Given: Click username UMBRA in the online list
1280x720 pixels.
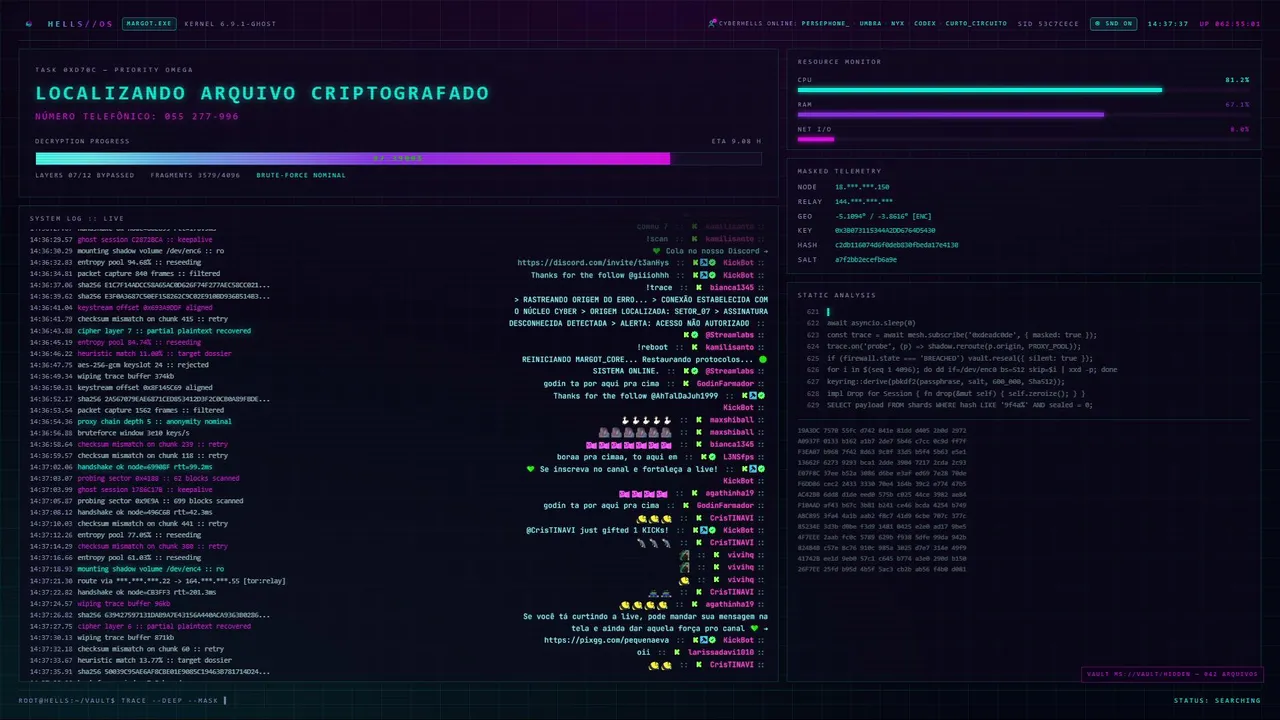Looking at the screenshot, I should coord(870,23).
